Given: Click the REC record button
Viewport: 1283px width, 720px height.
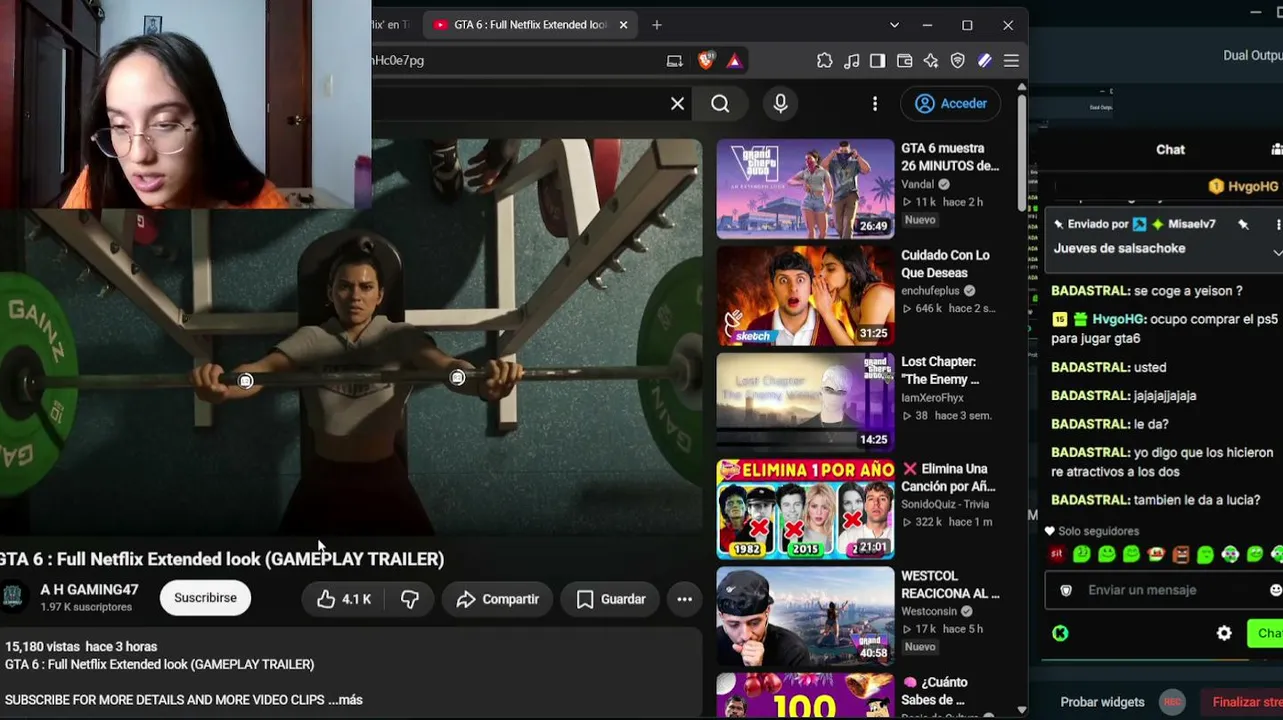Looking at the screenshot, I should pyautogui.click(x=1173, y=702).
